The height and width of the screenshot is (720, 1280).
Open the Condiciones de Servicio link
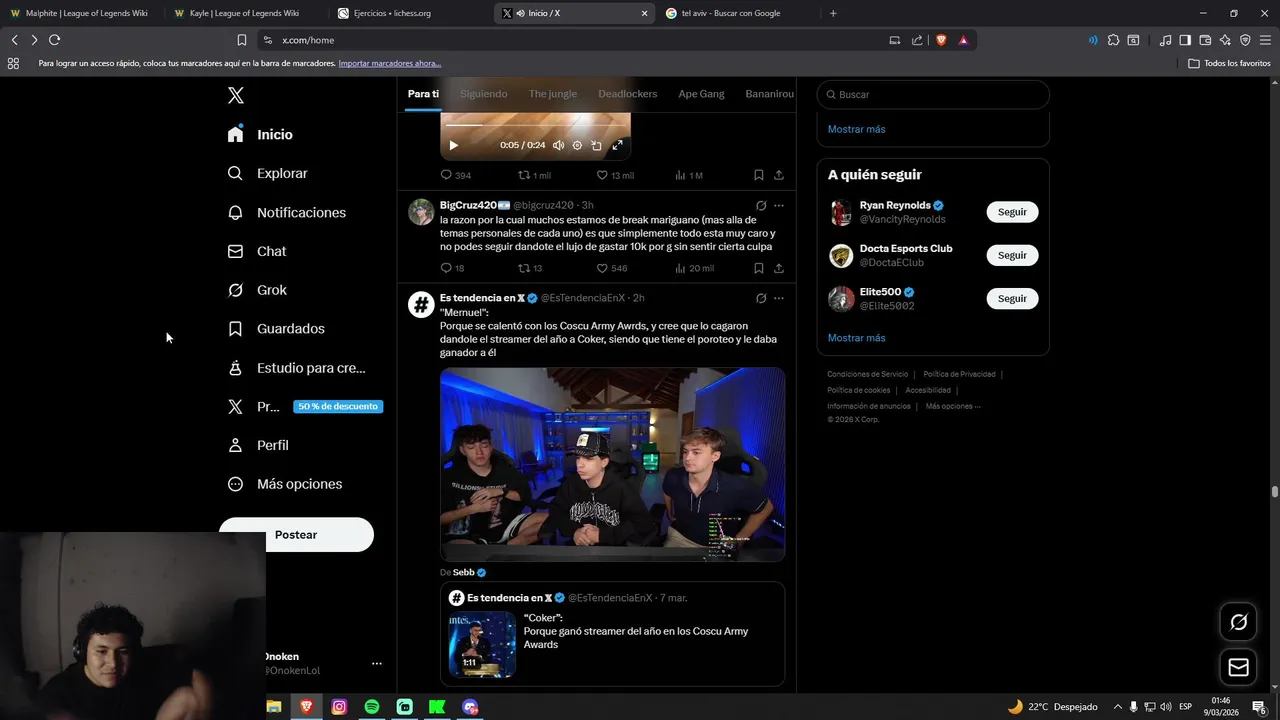(x=867, y=374)
